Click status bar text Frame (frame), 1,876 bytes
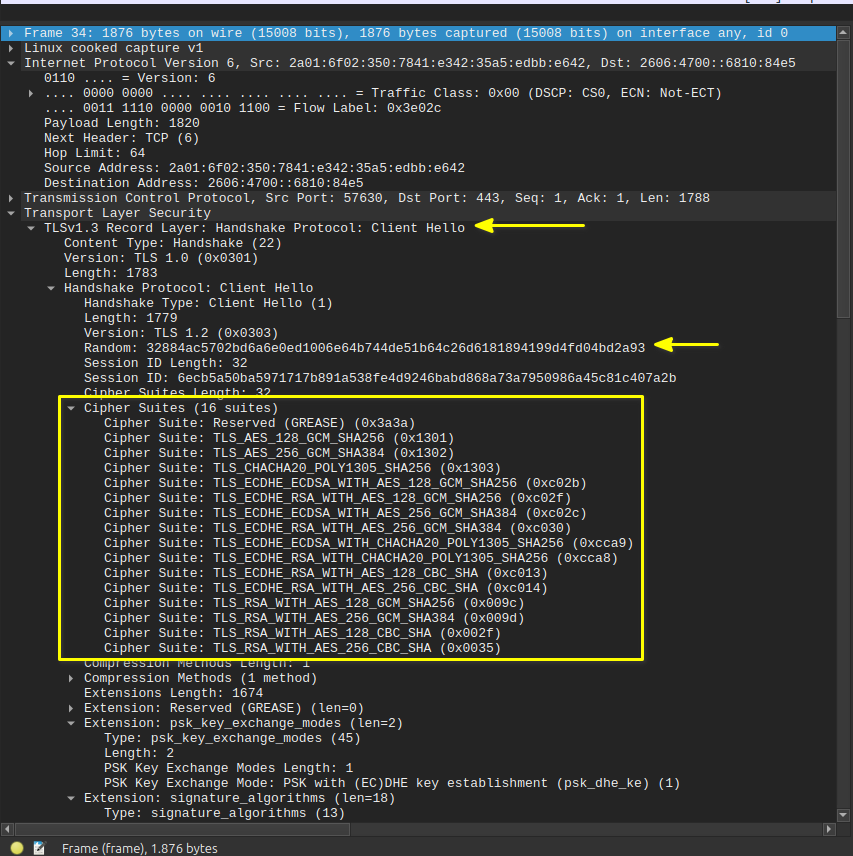 point(140,848)
